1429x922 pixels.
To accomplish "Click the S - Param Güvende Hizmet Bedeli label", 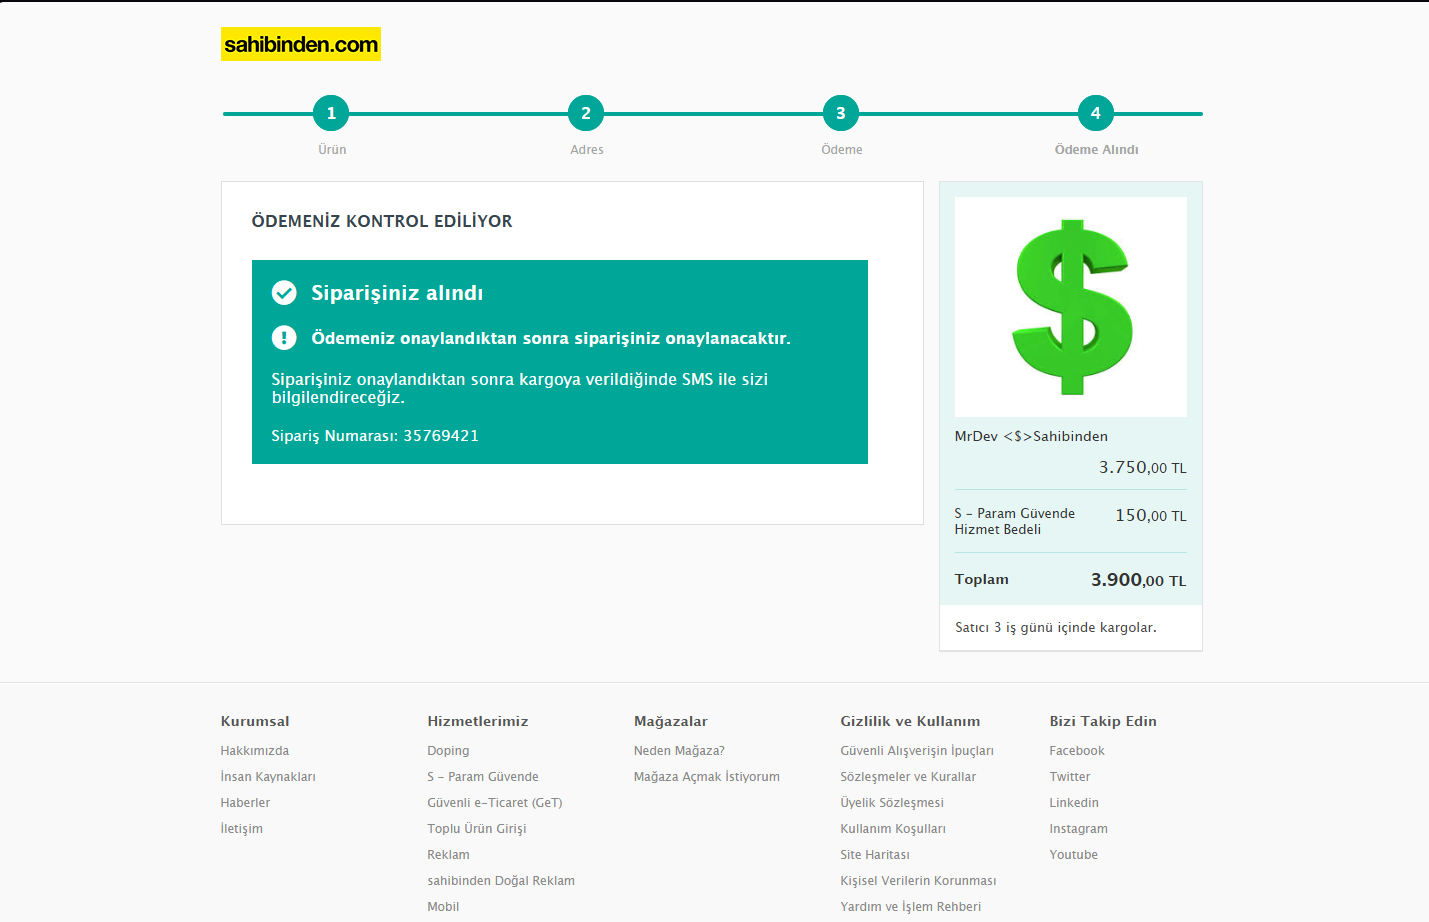I will [1015, 521].
